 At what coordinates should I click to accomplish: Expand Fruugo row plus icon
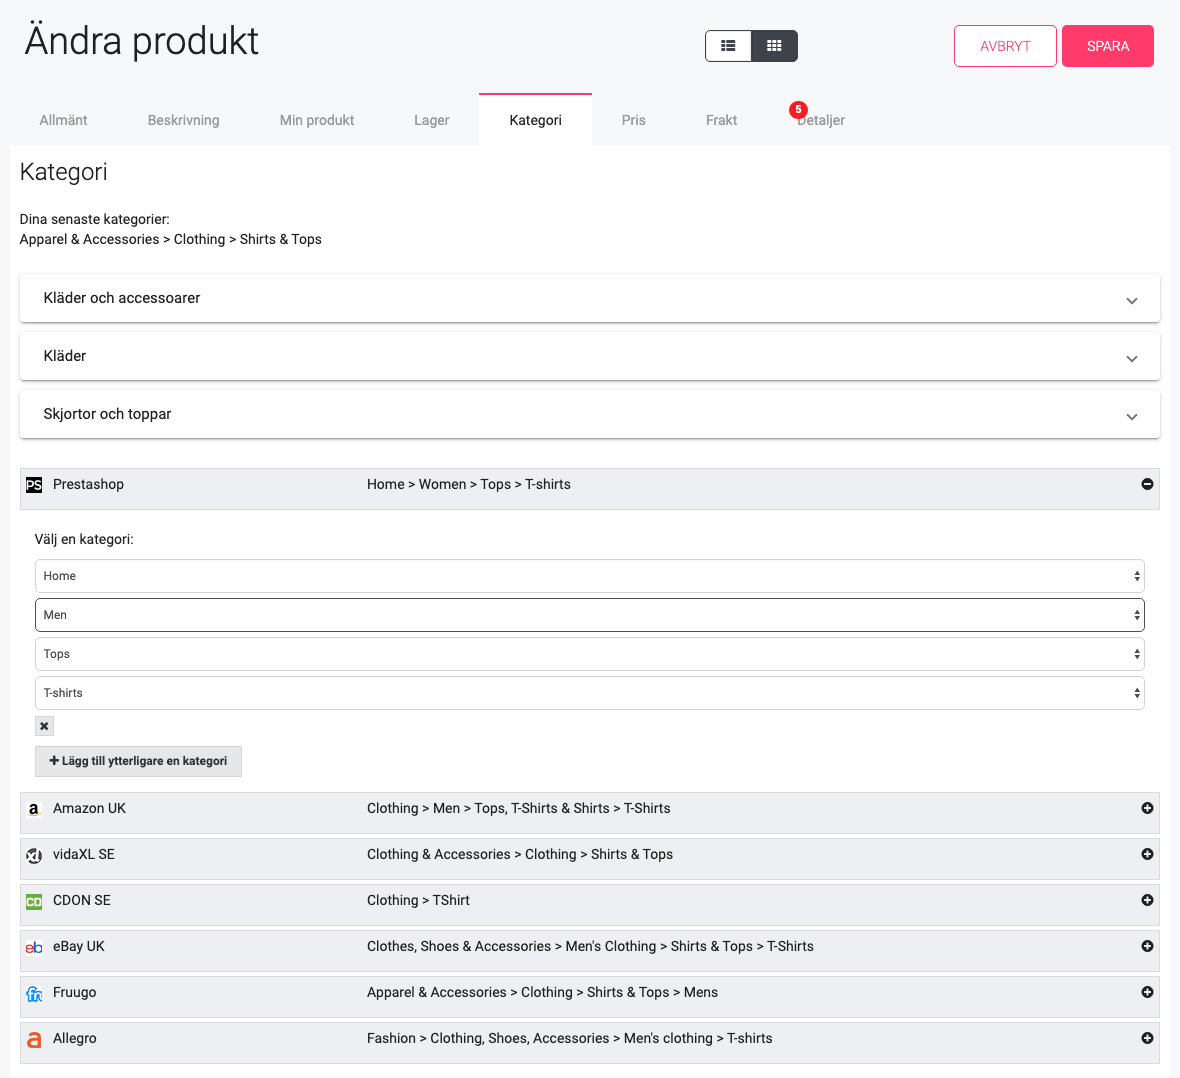pyautogui.click(x=1147, y=991)
